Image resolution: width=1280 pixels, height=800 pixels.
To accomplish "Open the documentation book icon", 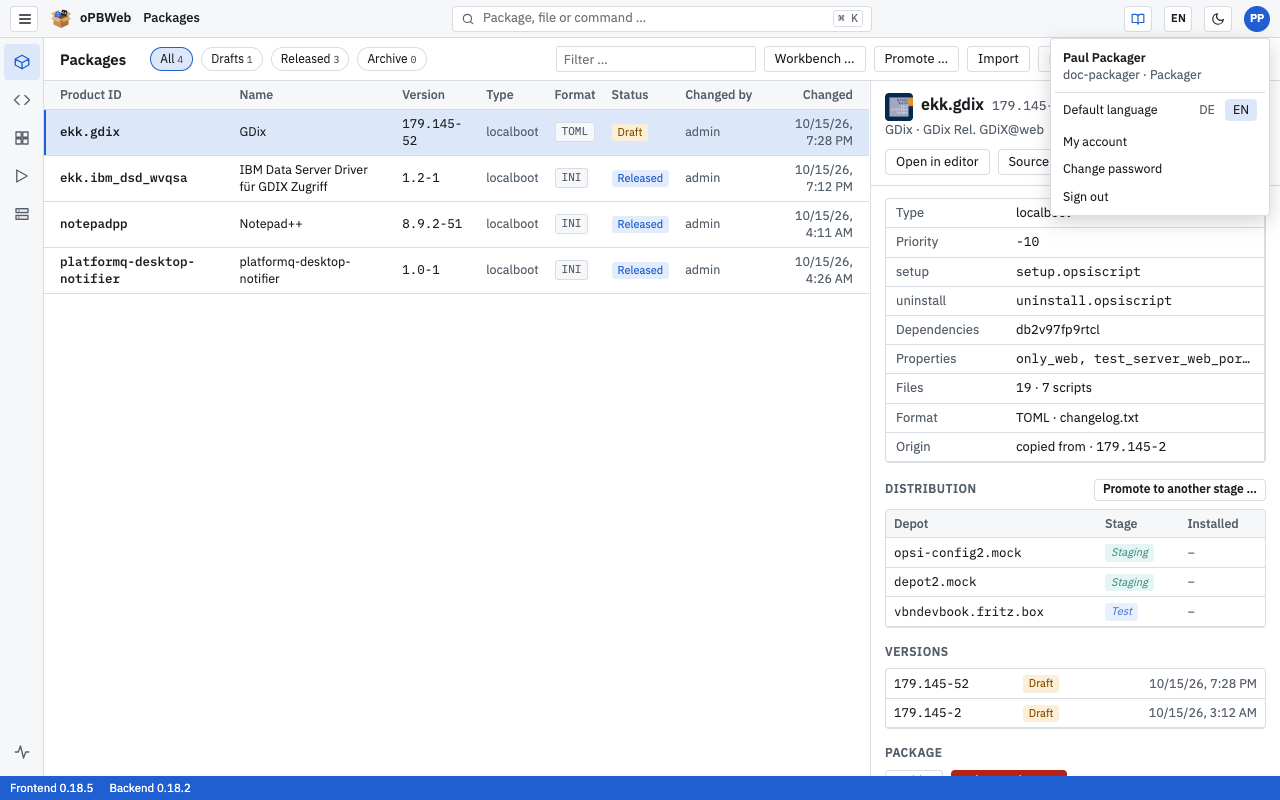I will coord(1138,18).
